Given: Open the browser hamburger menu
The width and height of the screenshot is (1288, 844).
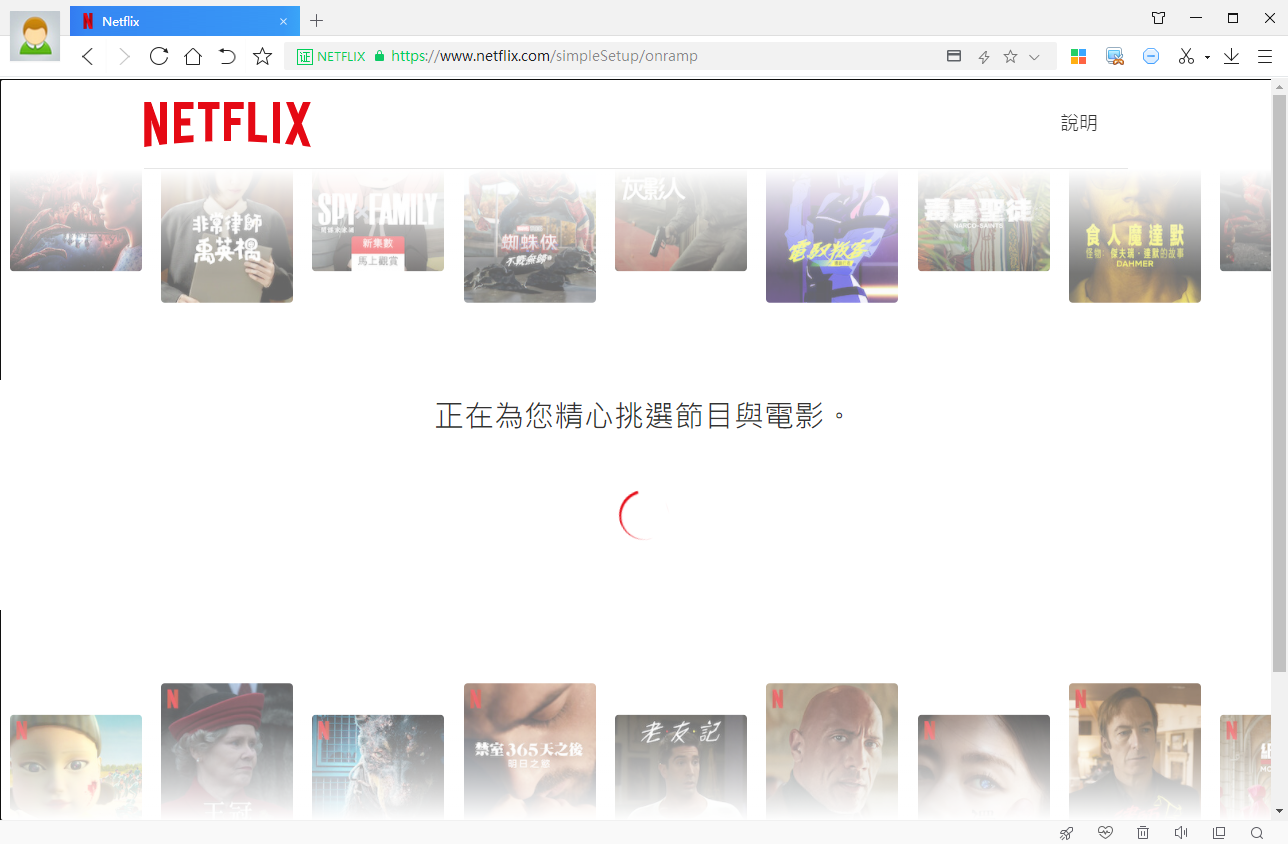Looking at the screenshot, I should coord(1265,57).
